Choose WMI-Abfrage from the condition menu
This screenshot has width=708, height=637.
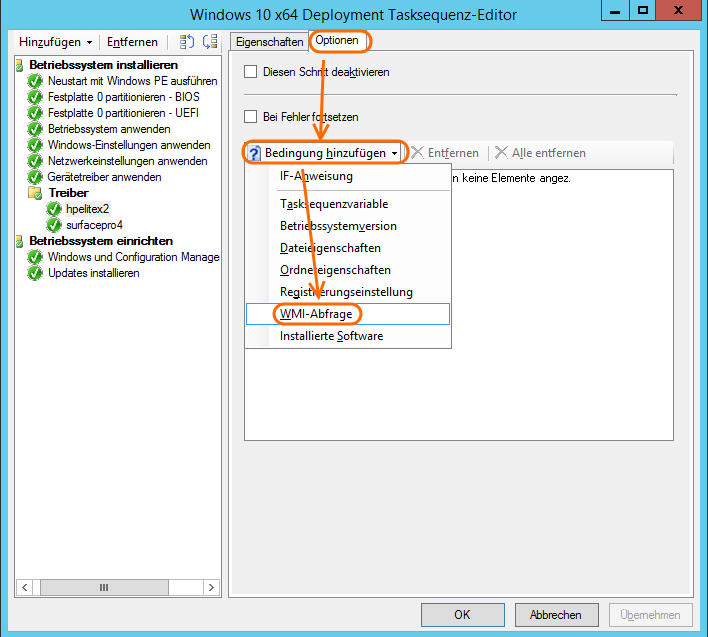tap(317, 314)
